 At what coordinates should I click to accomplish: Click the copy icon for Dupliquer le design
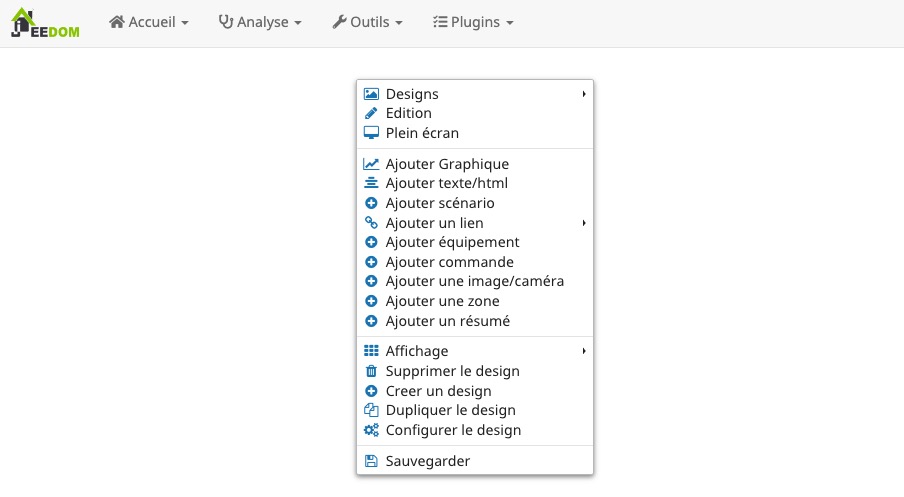371,411
